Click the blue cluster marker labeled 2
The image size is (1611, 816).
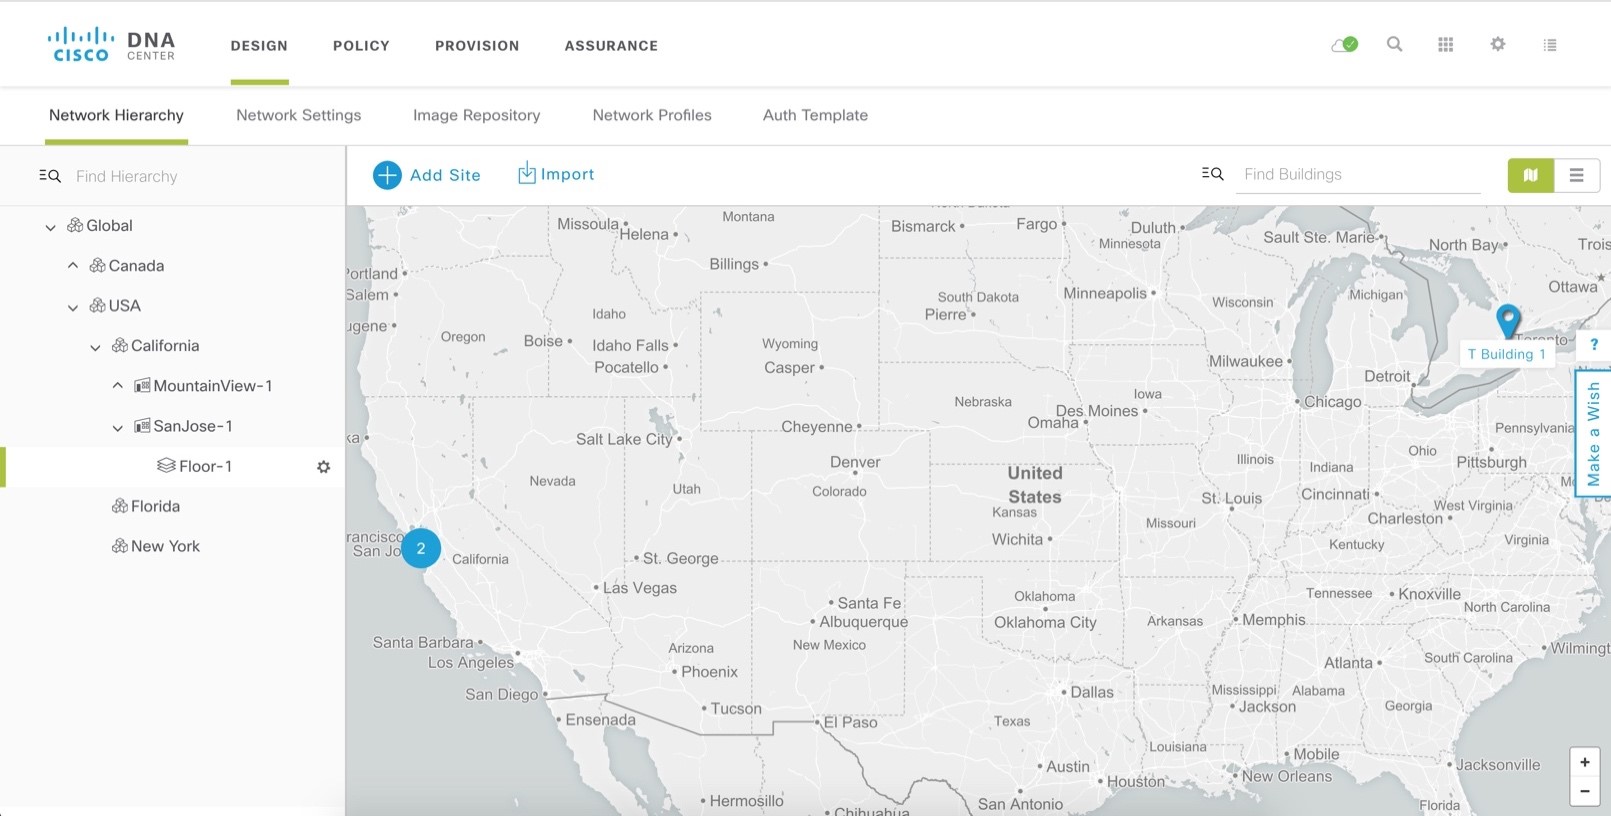421,548
